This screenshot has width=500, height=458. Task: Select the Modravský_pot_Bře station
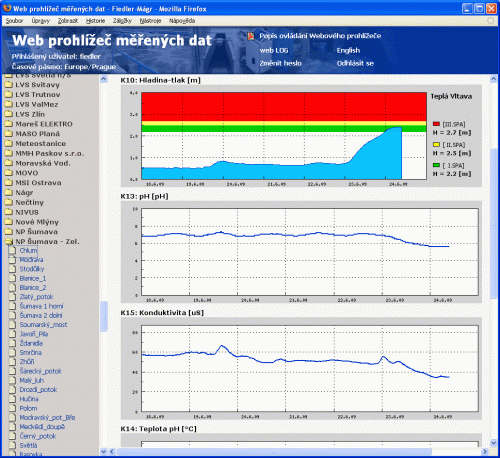point(47,418)
